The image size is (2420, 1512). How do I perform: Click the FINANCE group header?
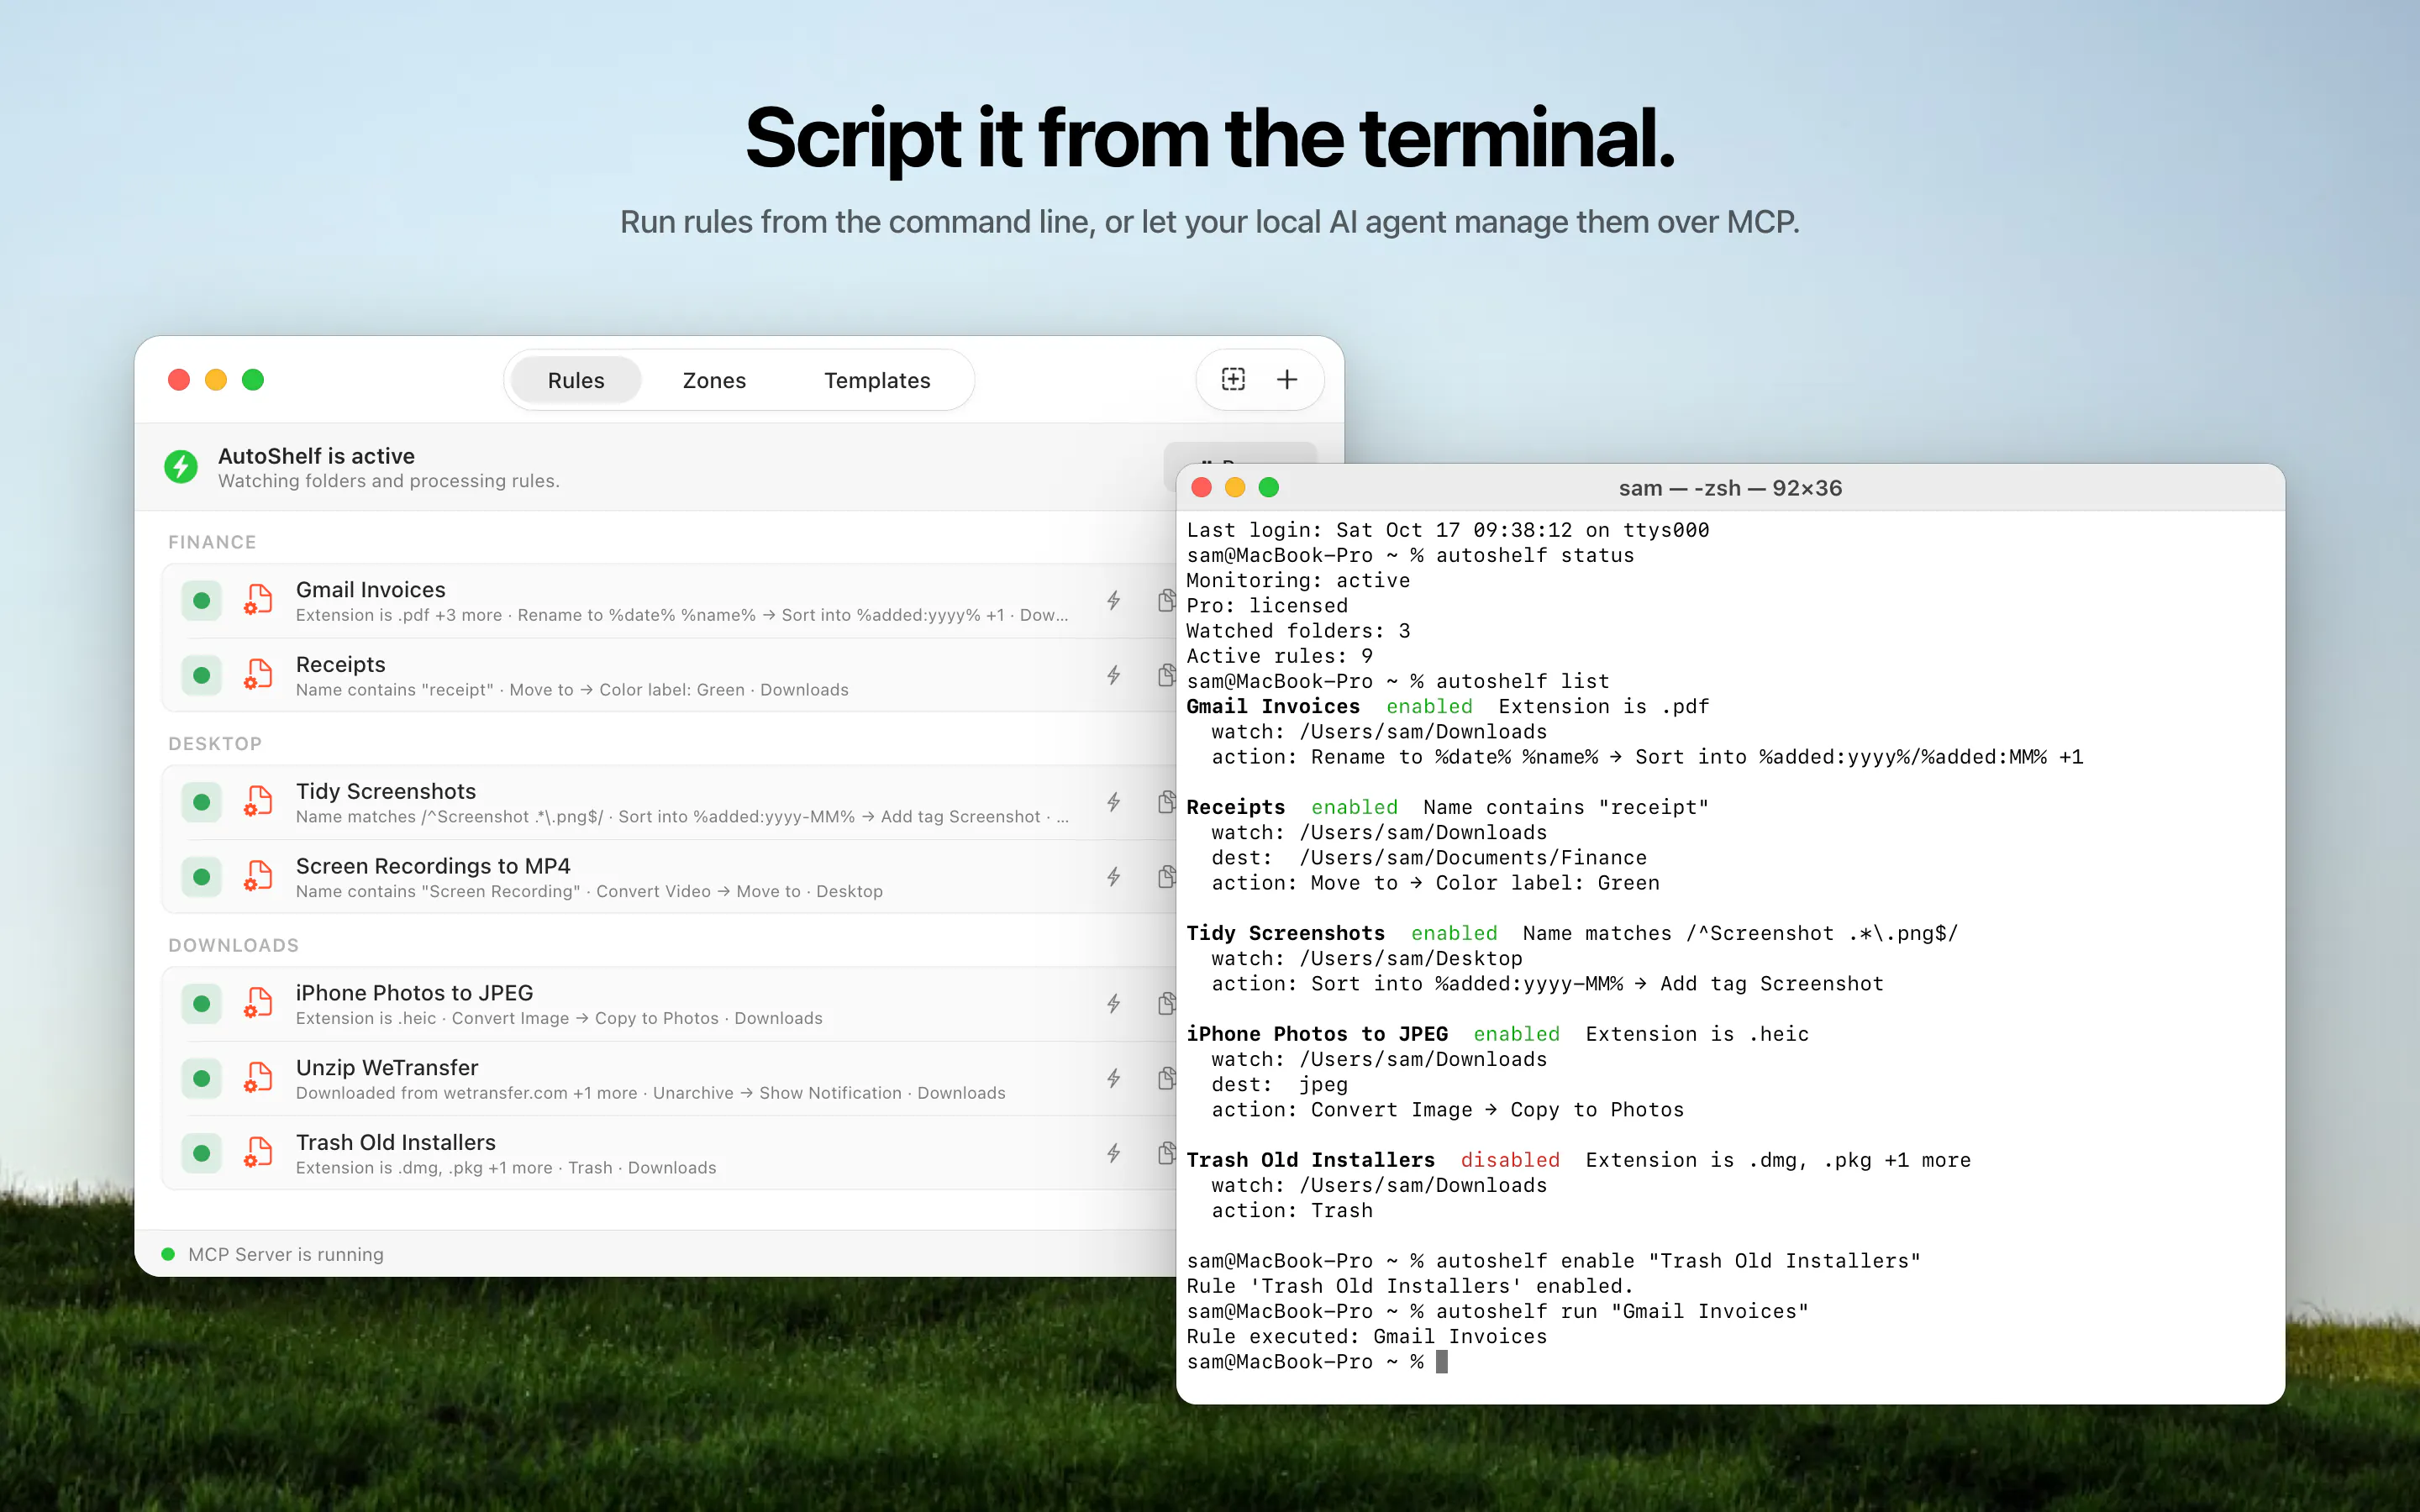pos(212,542)
